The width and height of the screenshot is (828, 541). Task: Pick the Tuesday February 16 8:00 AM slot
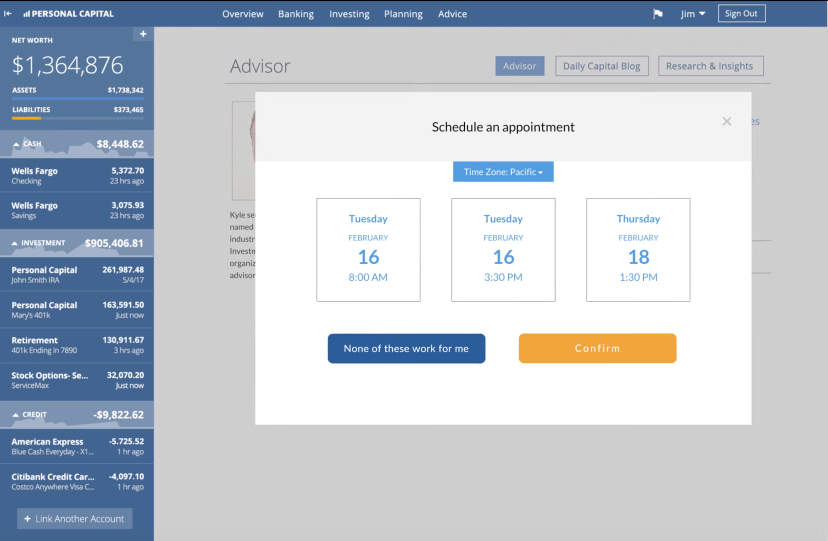[x=368, y=250]
